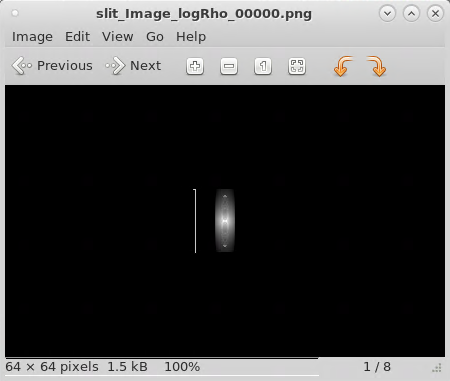Click the thin white vertical line in image
This screenshot has height=381, width=450.
195,221
